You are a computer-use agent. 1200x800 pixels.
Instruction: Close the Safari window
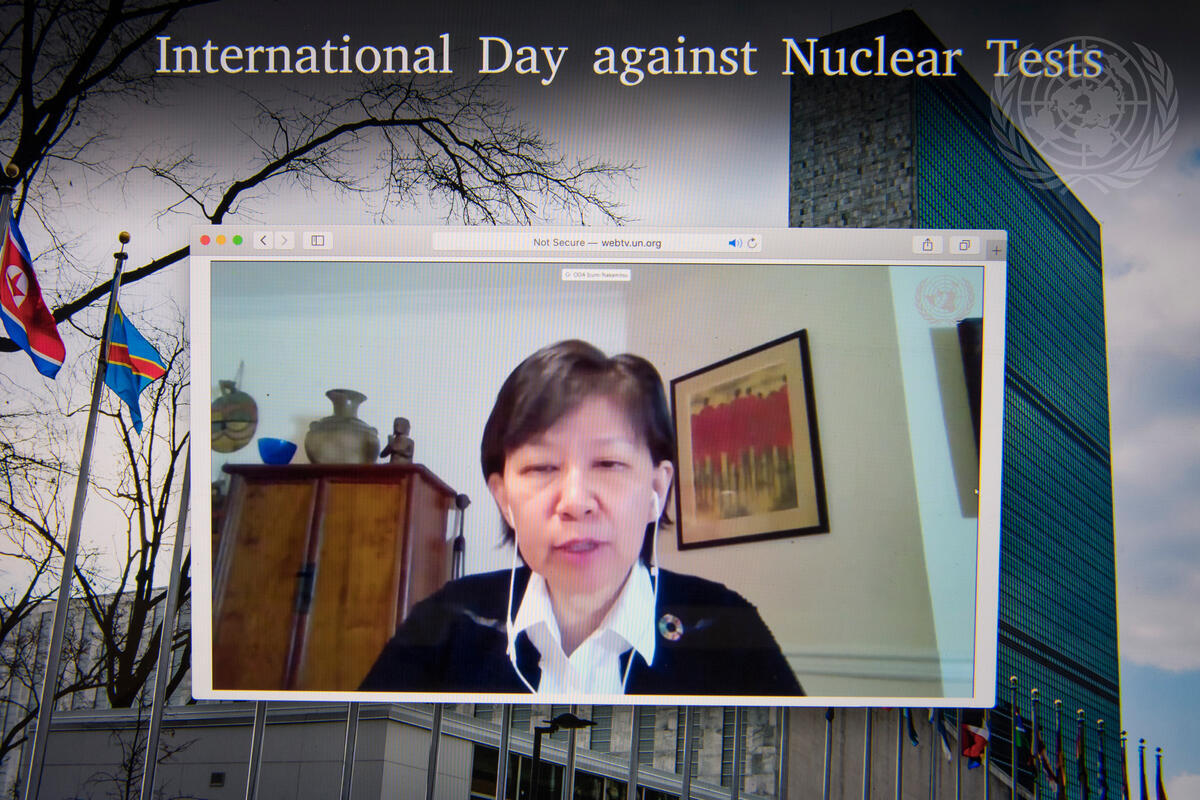point(205,240)
